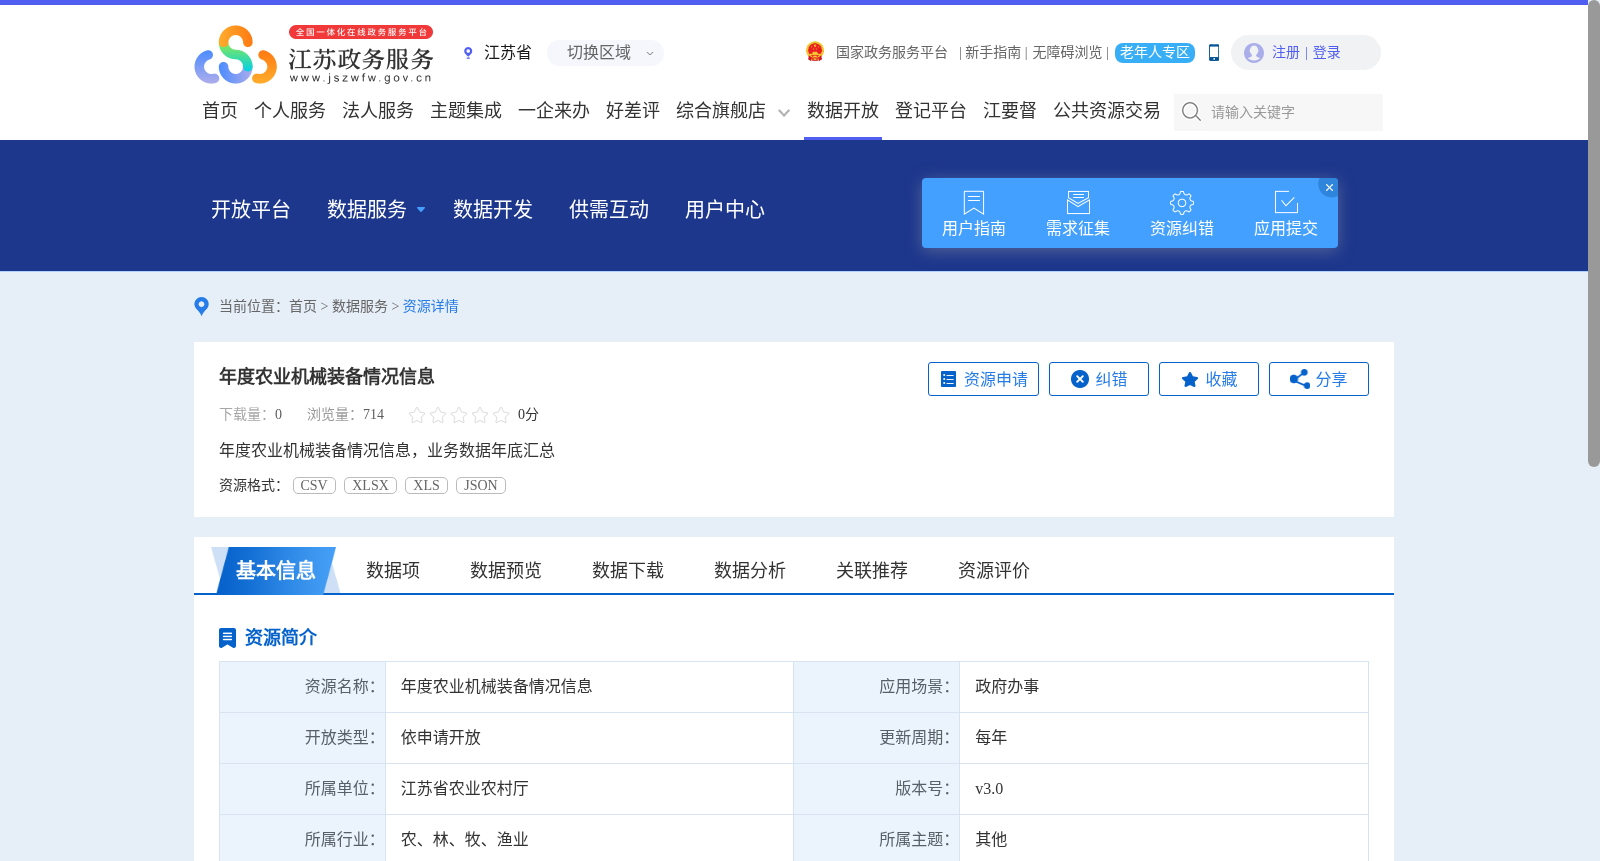Open 主题集成 in the main navigation
The width and height of the screenshot is (1600, 861).
click(x=466, y=111)
